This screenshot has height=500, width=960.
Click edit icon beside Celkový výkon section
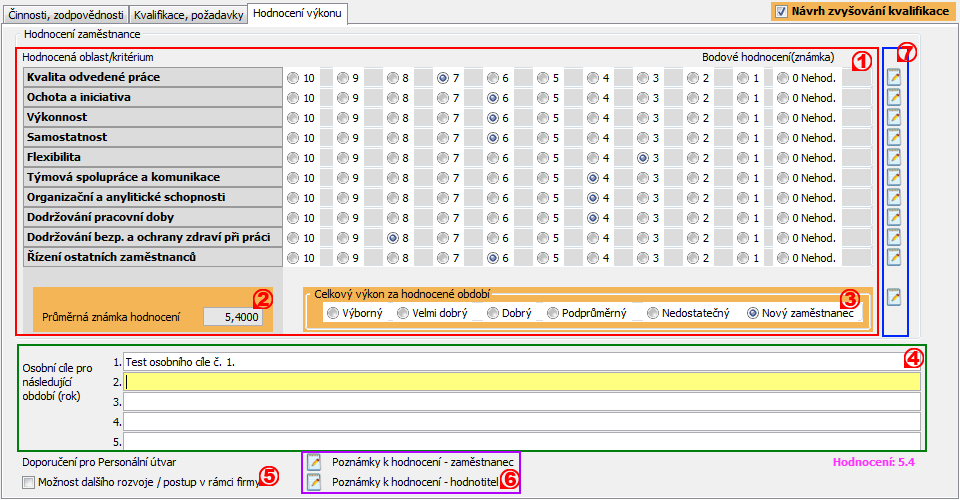pos(894,296)
